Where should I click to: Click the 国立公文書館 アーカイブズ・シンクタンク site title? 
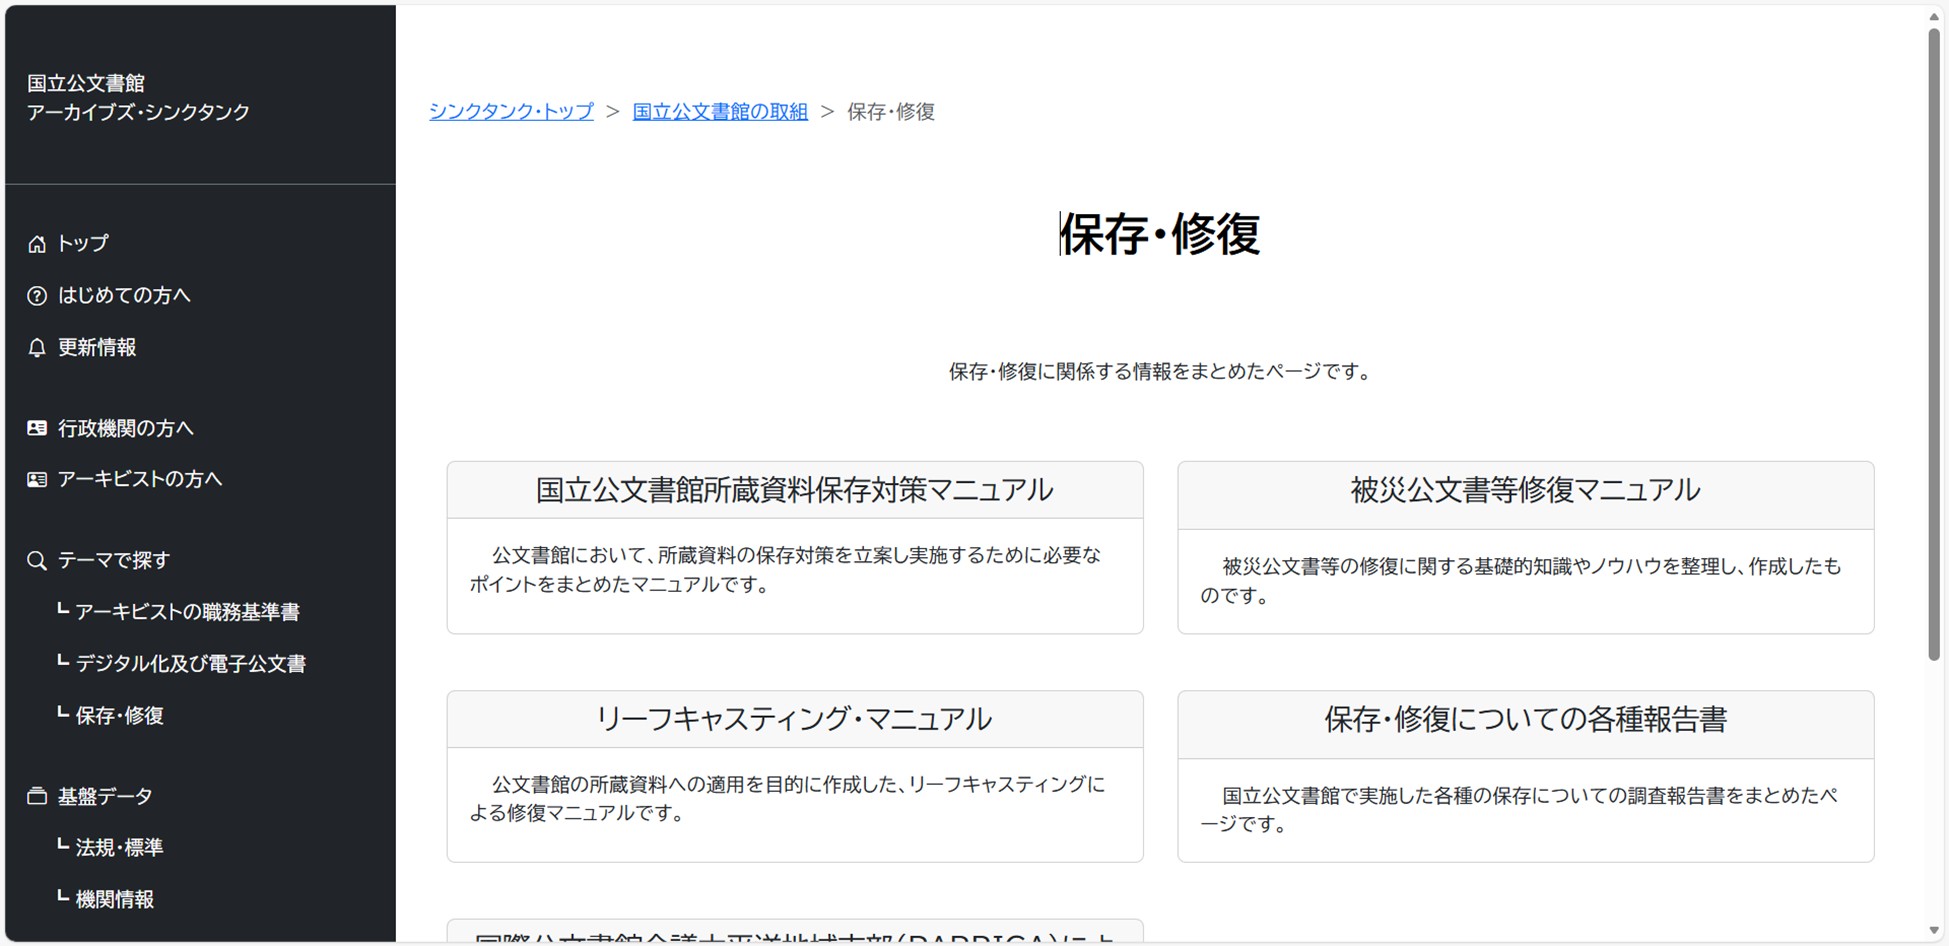click(x=138, y=98)
